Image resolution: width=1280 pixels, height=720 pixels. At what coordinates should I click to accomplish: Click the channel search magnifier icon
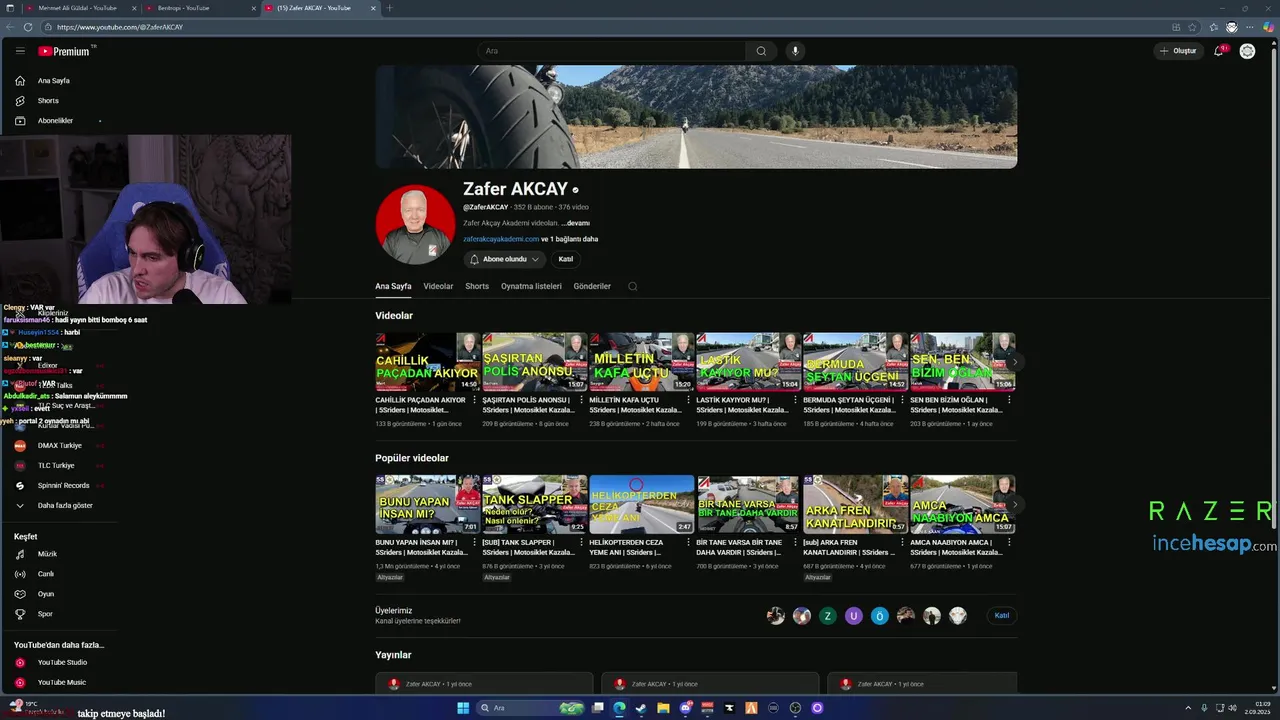pyautogui.click(x=632, y=286)
